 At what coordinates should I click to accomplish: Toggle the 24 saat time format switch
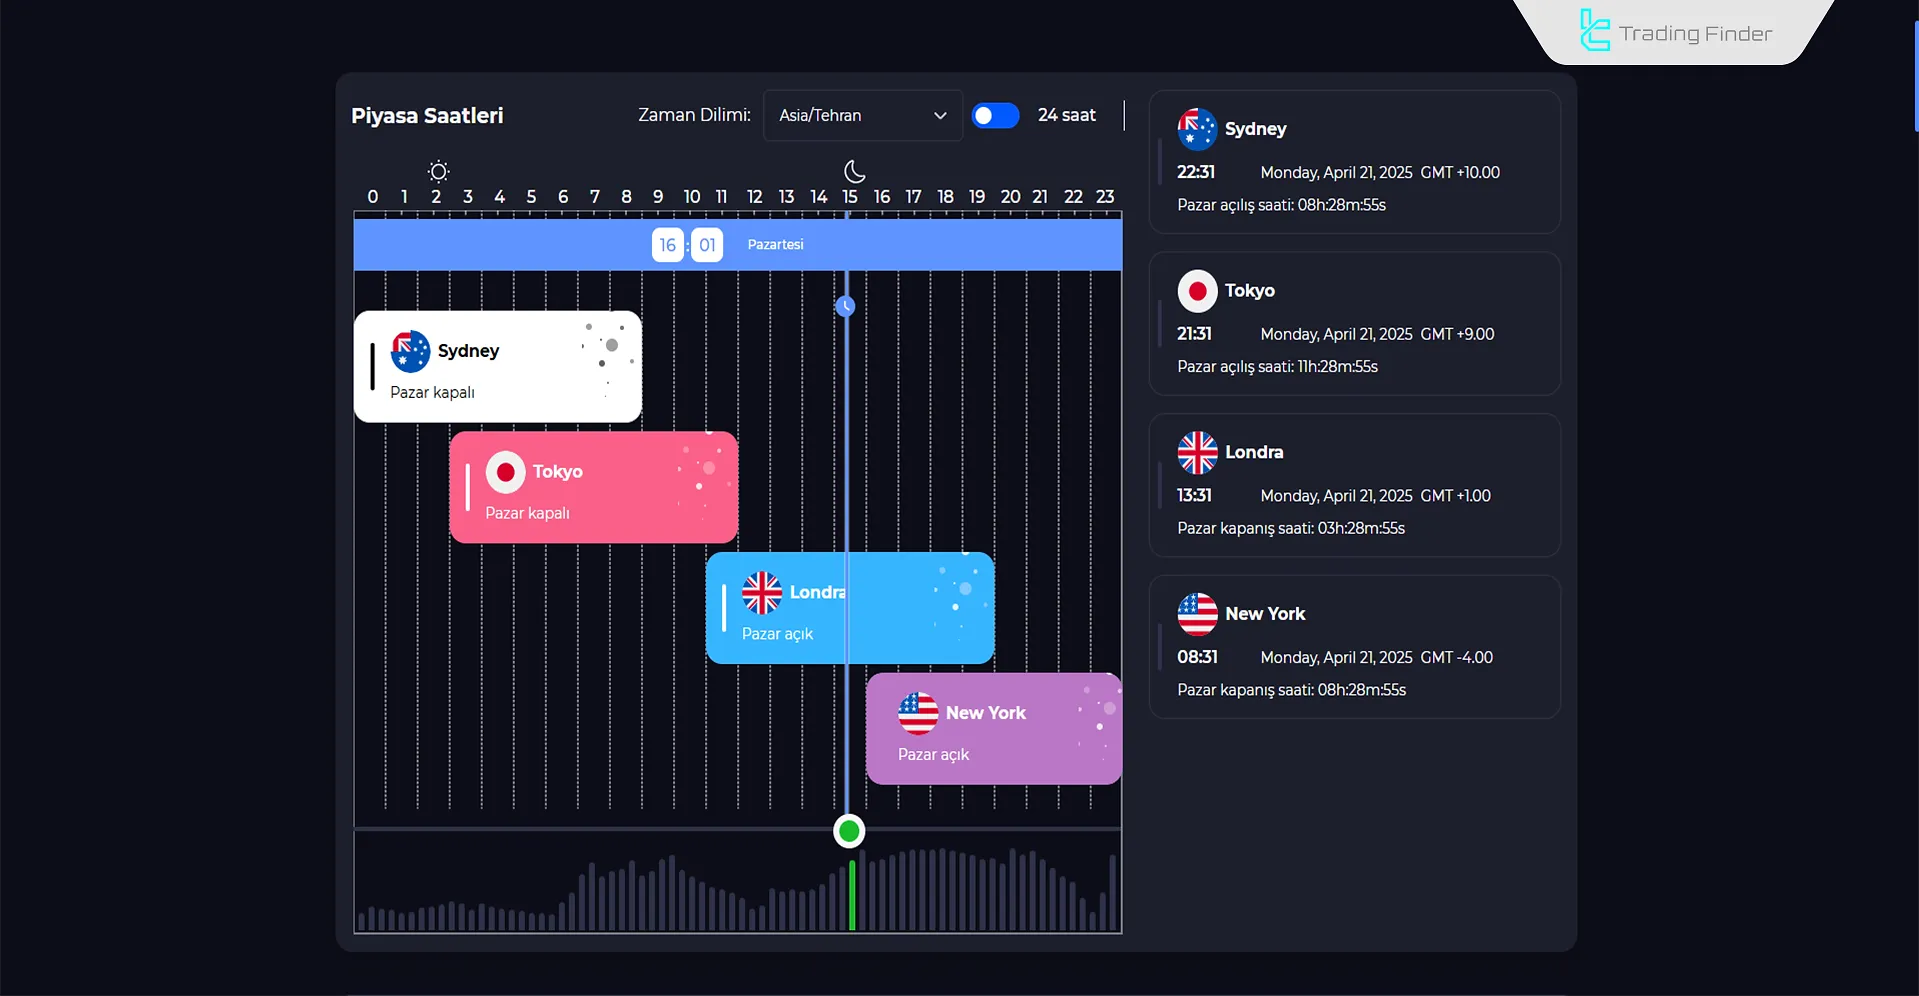coord(995,116)
